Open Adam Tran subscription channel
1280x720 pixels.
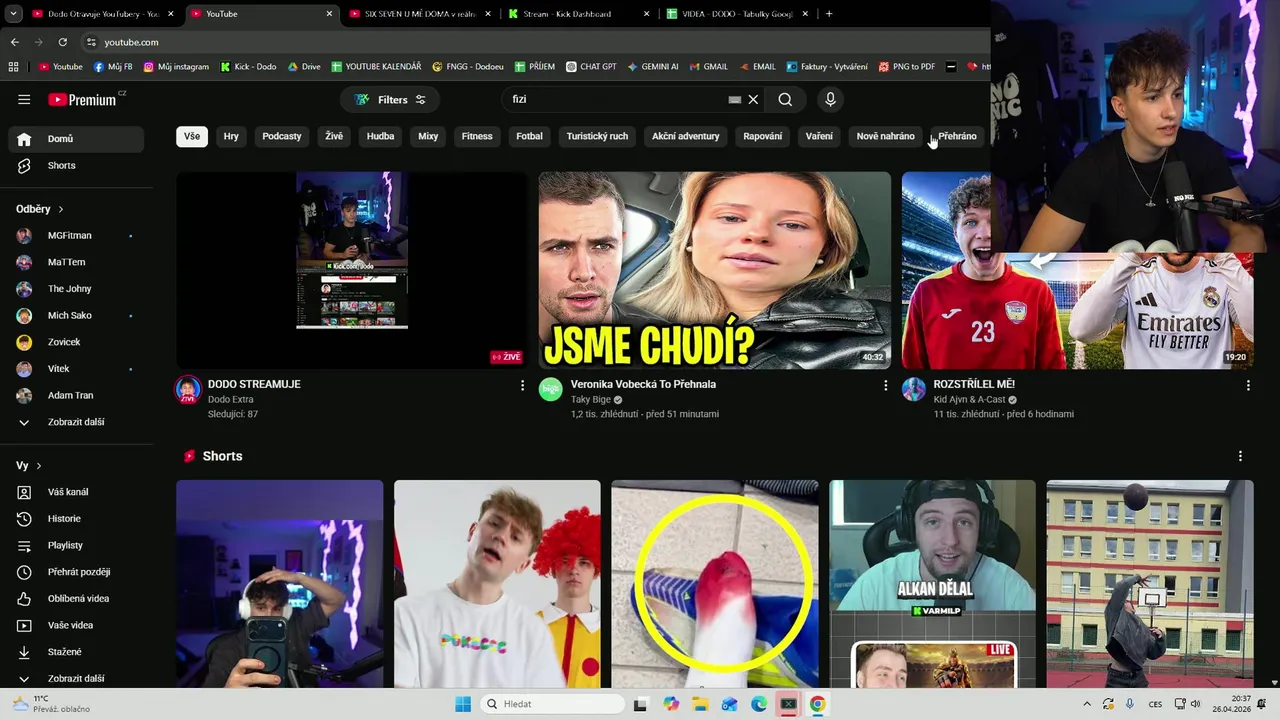click(76, 396)
